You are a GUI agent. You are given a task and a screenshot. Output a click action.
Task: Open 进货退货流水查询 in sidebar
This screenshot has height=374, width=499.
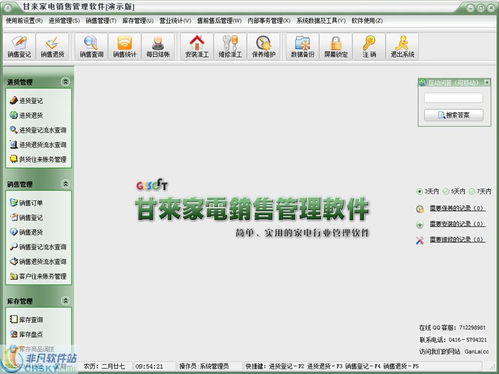[38, 144]
